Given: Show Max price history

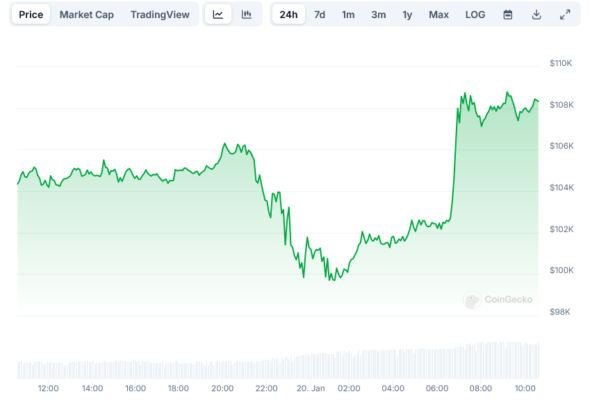Looking at the screenshot, I should point(439,15).
